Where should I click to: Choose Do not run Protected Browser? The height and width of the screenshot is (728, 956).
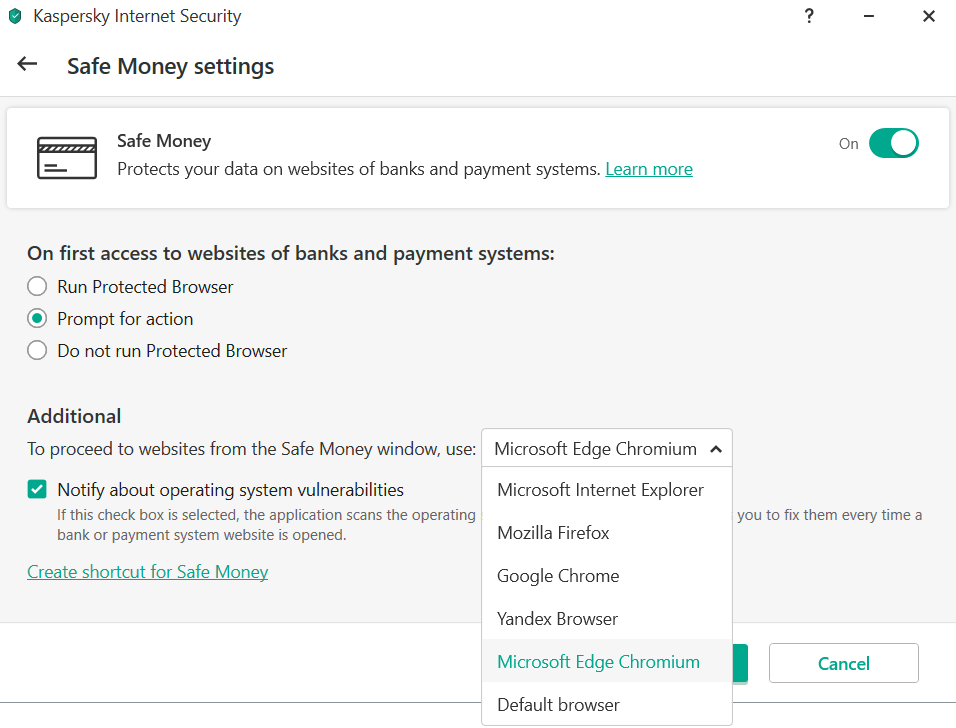[37, 351]
